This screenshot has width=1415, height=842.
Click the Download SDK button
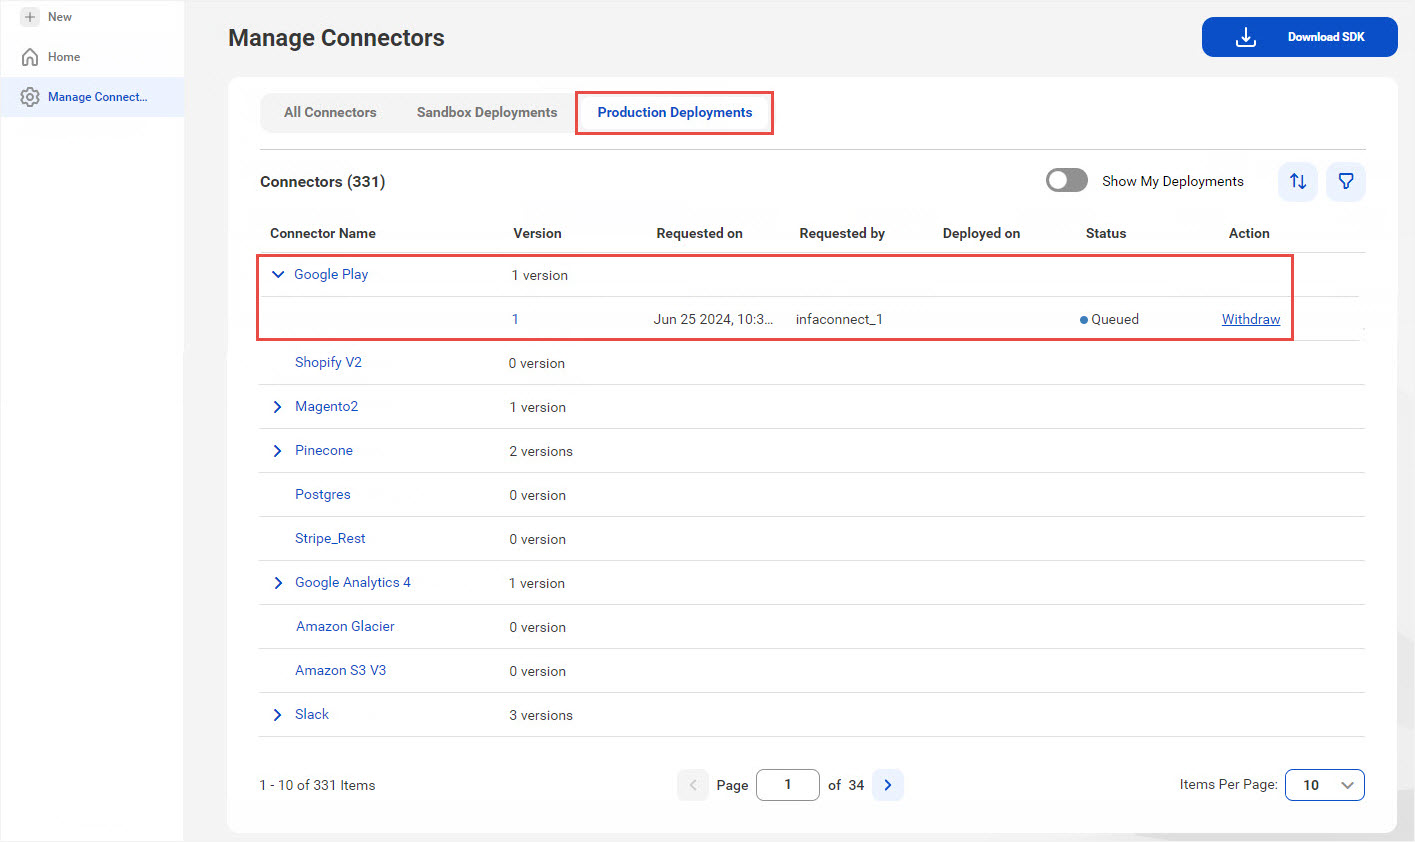point(1299,37)
